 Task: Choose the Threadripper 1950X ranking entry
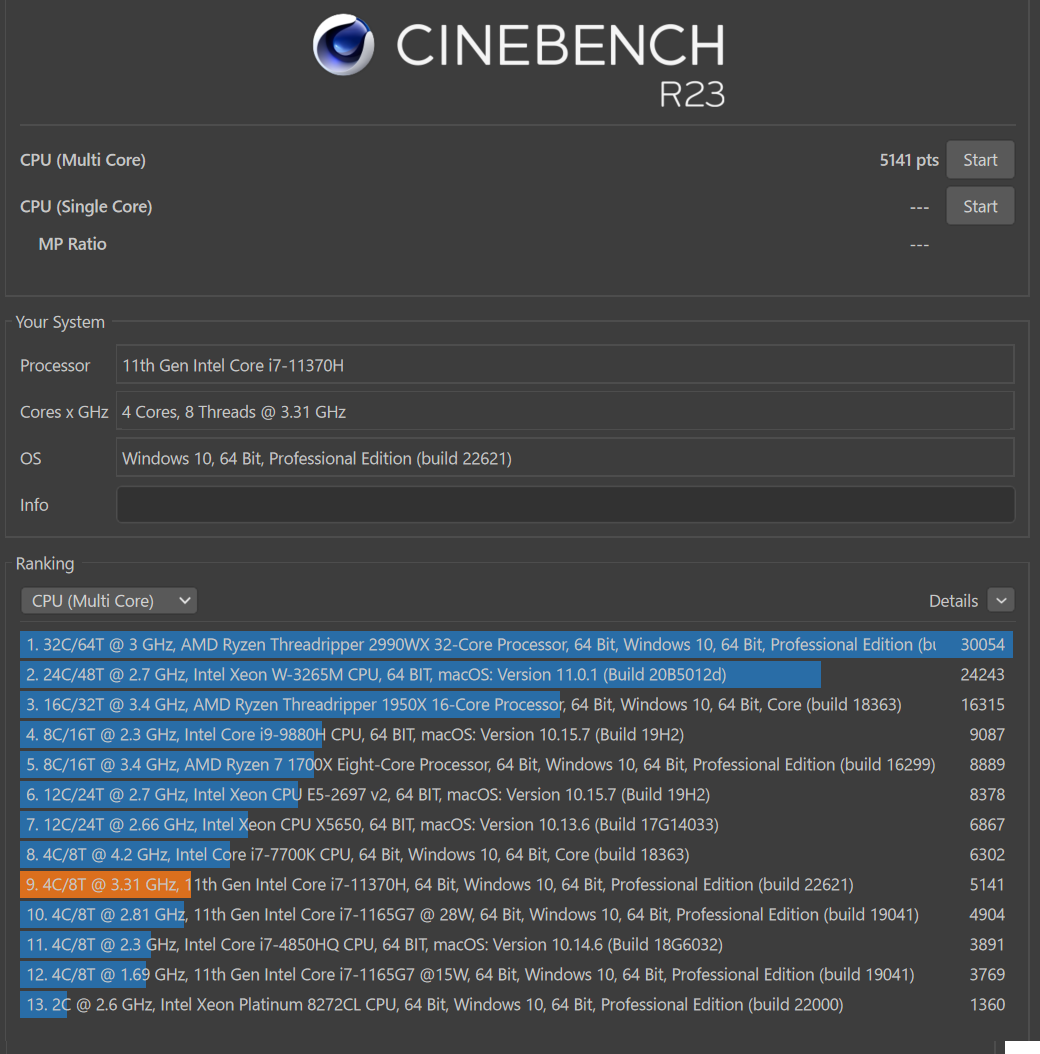(x=470, y=705)
